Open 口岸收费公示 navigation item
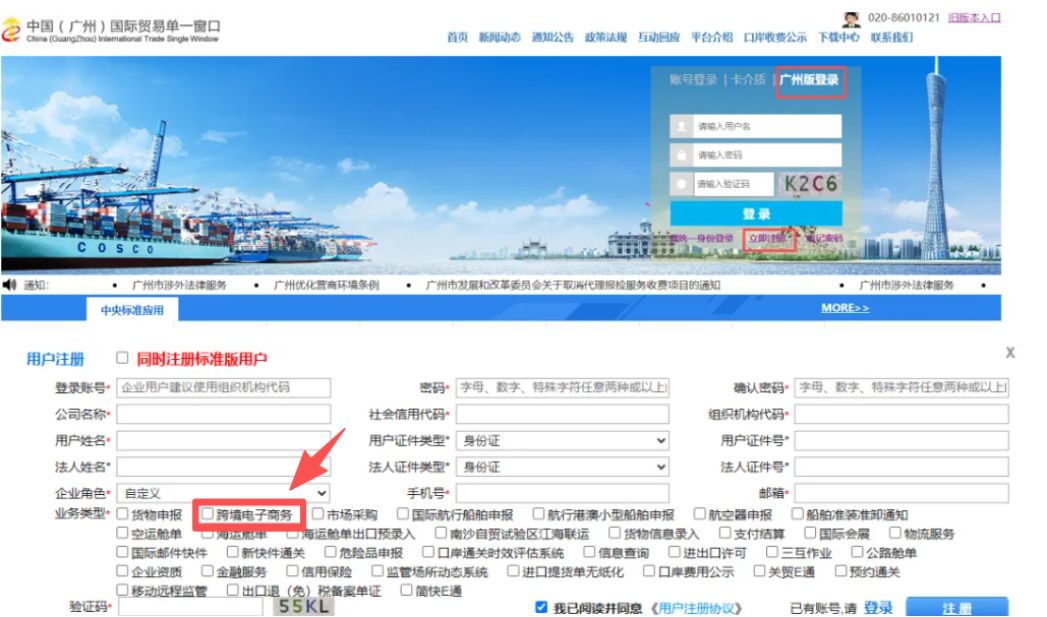The image size is (1047, 617). coord(775,37)
